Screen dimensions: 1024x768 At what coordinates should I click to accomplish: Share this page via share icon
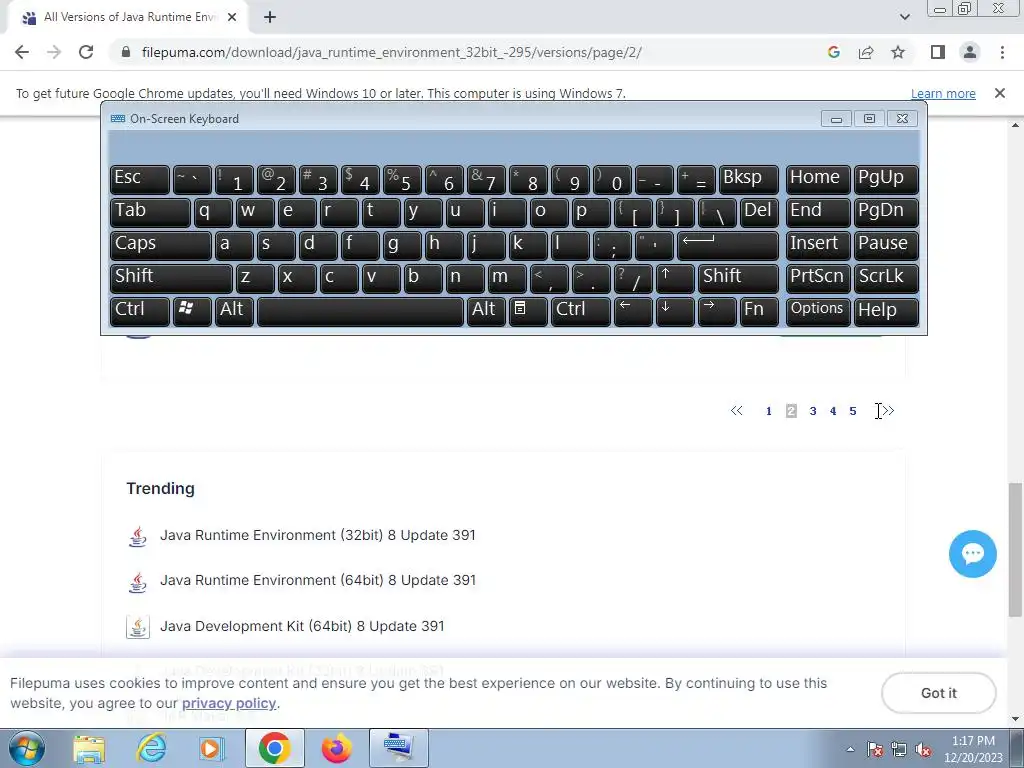tap(866, 52)
